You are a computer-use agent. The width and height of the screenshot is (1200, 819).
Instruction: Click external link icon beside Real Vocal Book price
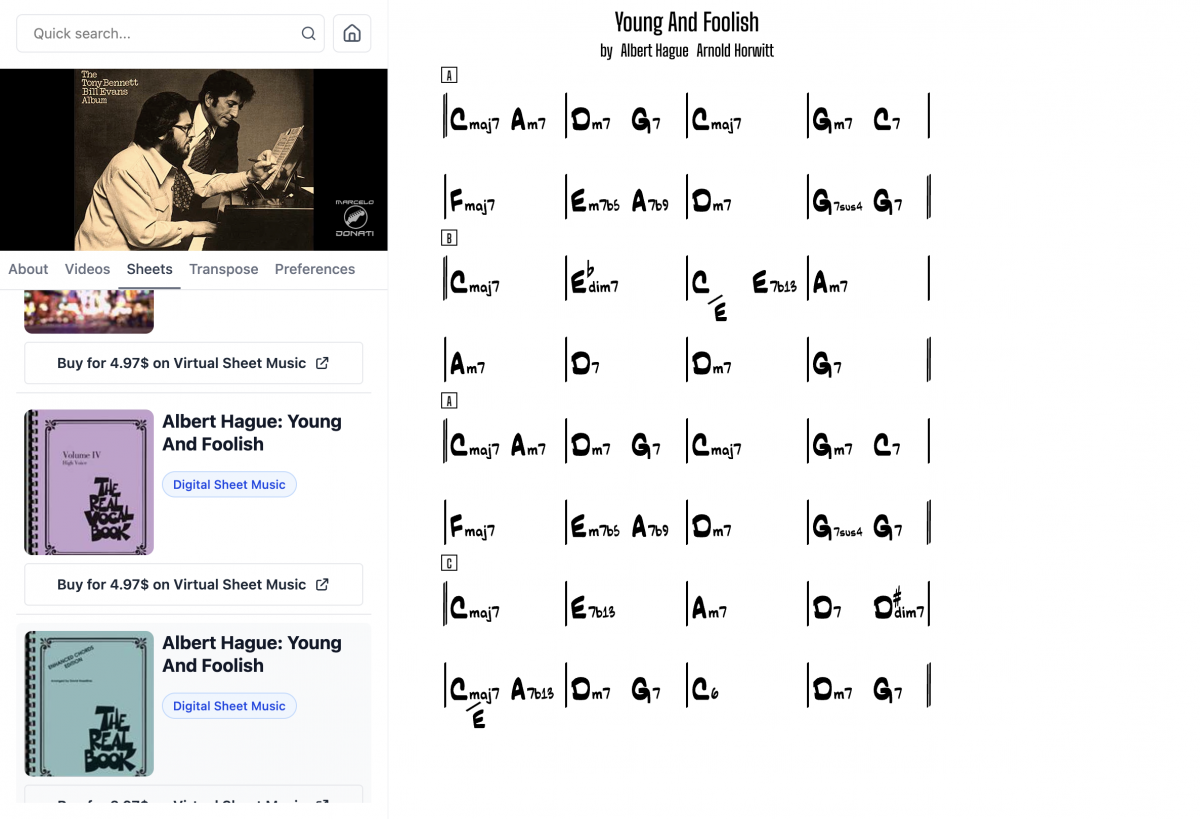(322, 585)
